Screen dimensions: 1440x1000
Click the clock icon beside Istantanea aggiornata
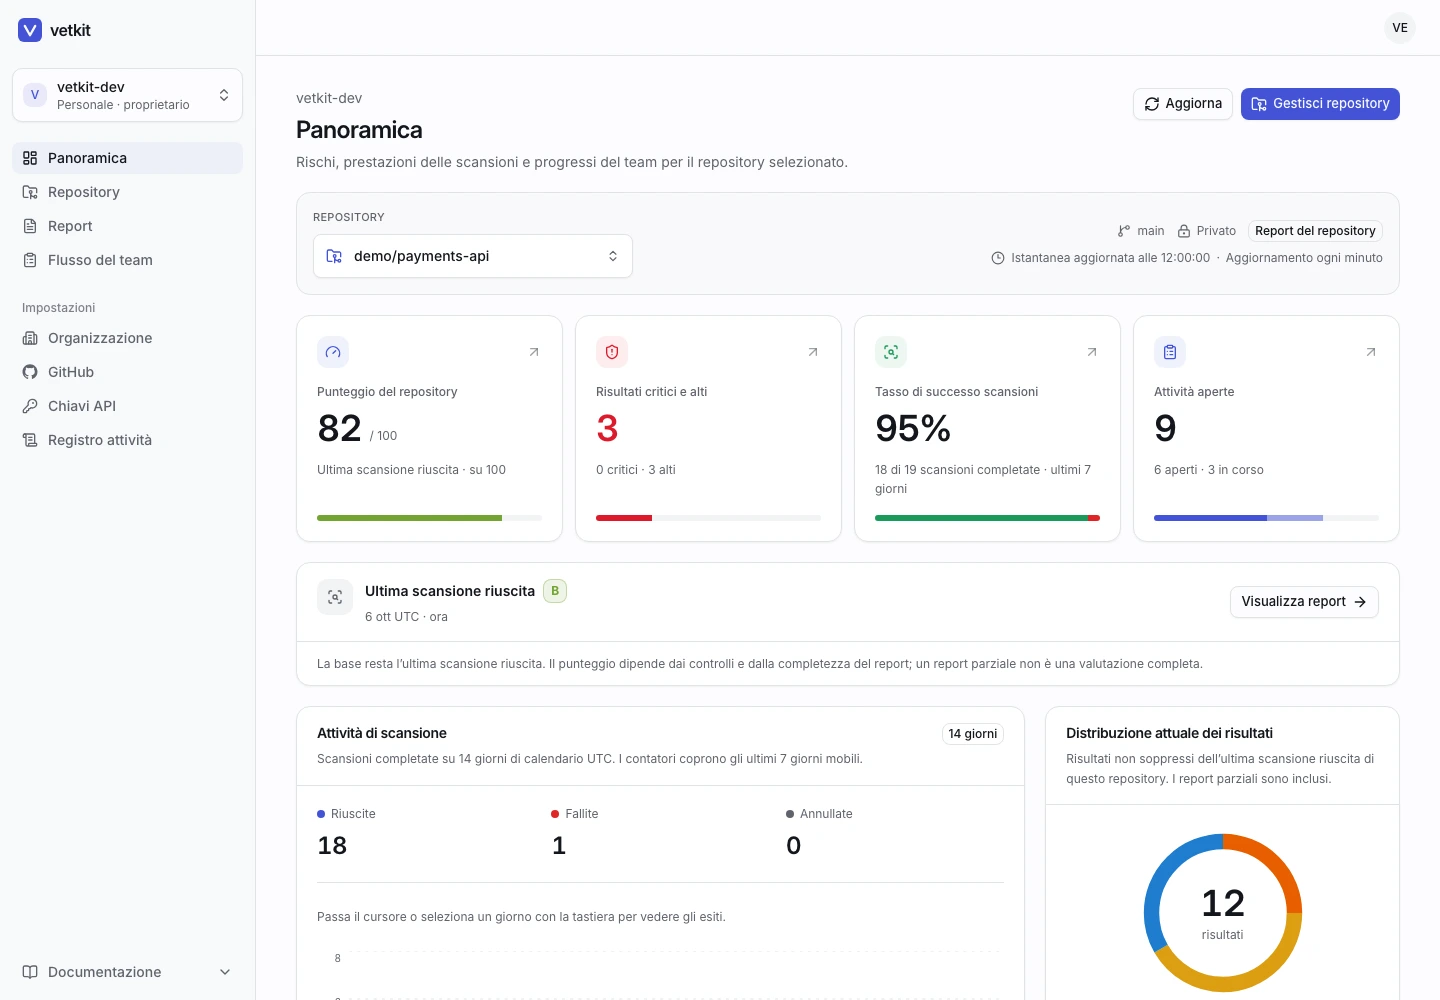[x=998, y=258]
